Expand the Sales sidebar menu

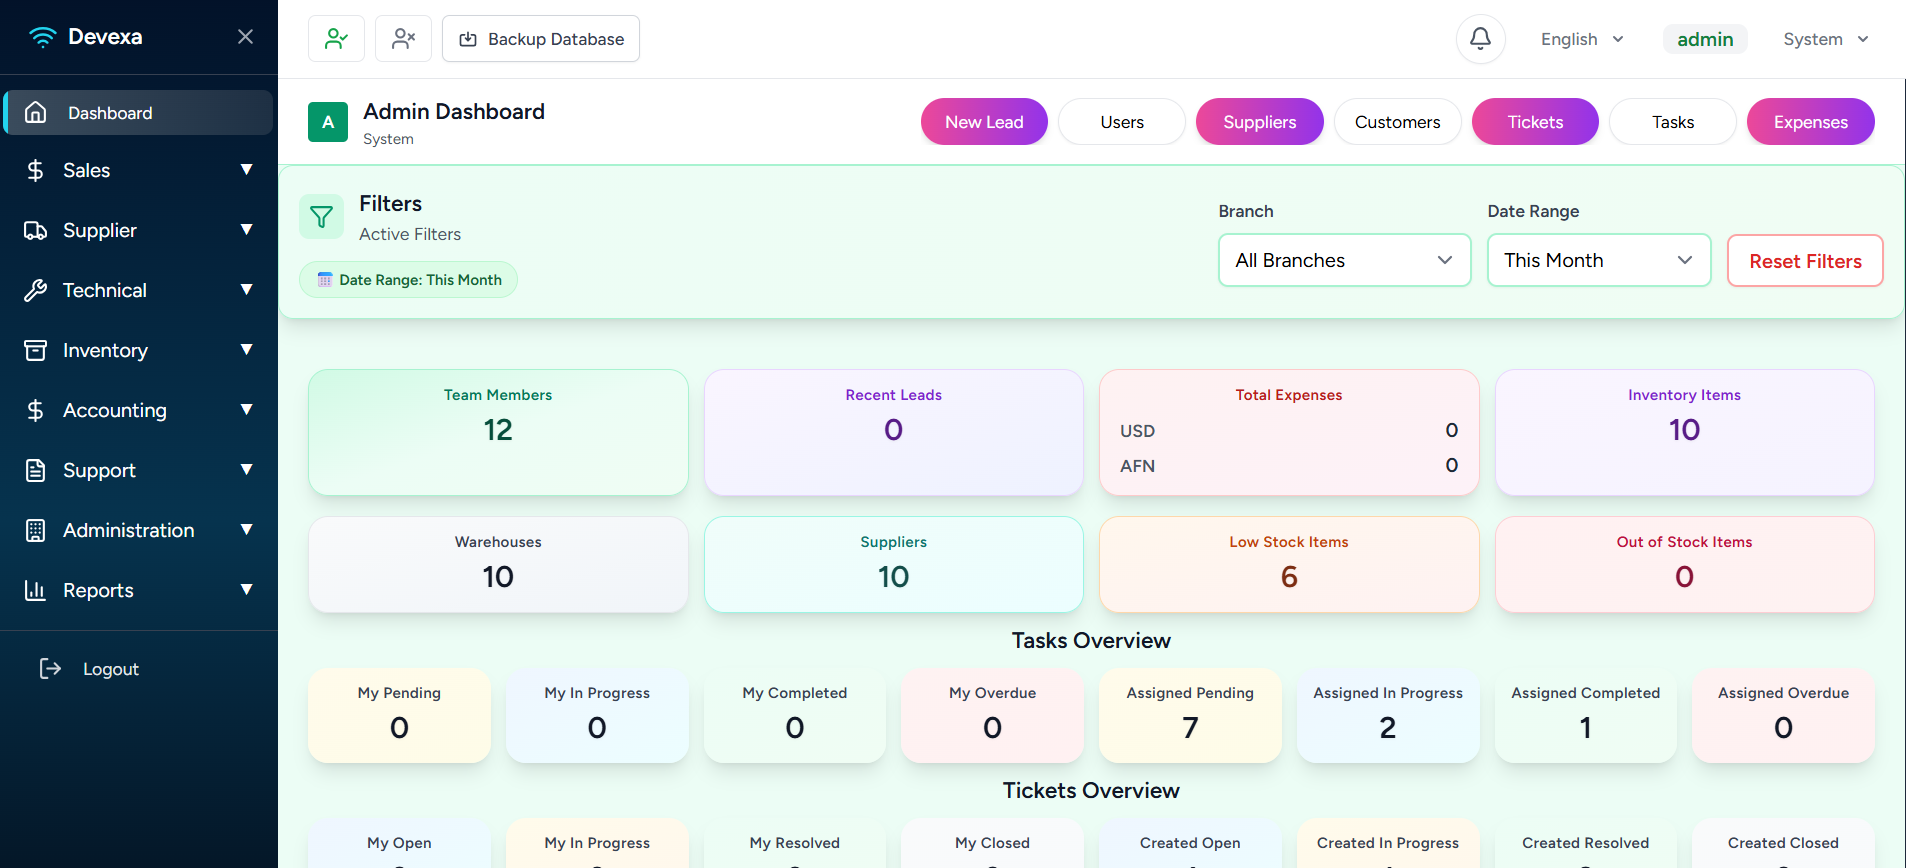coord(138,170)
